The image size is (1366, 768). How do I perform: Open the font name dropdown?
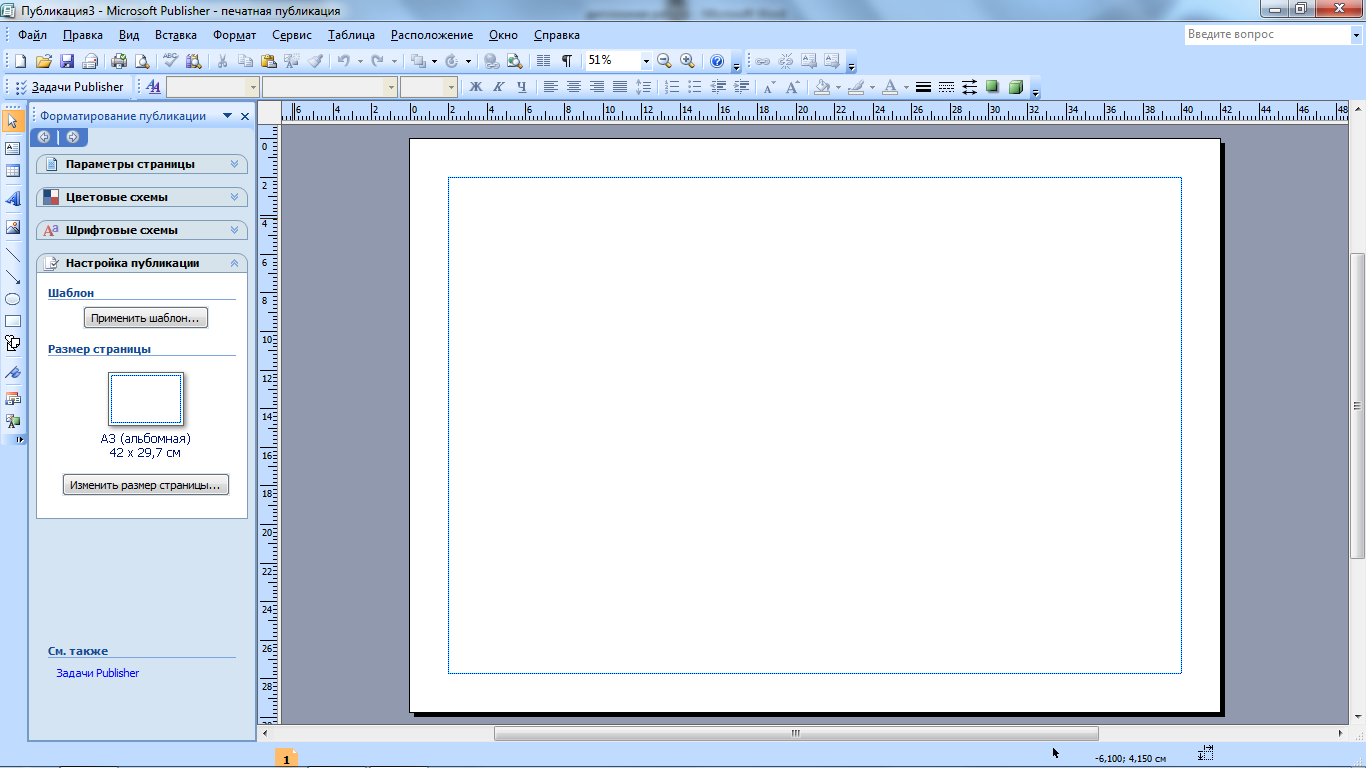[x=391, y=87]
